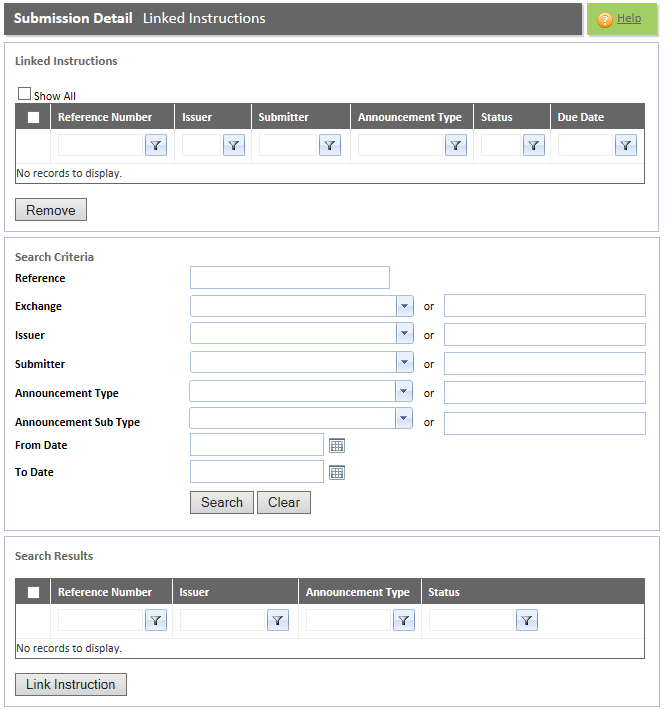Expand the Exchange dropdown list
The height and width of the screenshot is (710, 665).
tap(404, 307)
